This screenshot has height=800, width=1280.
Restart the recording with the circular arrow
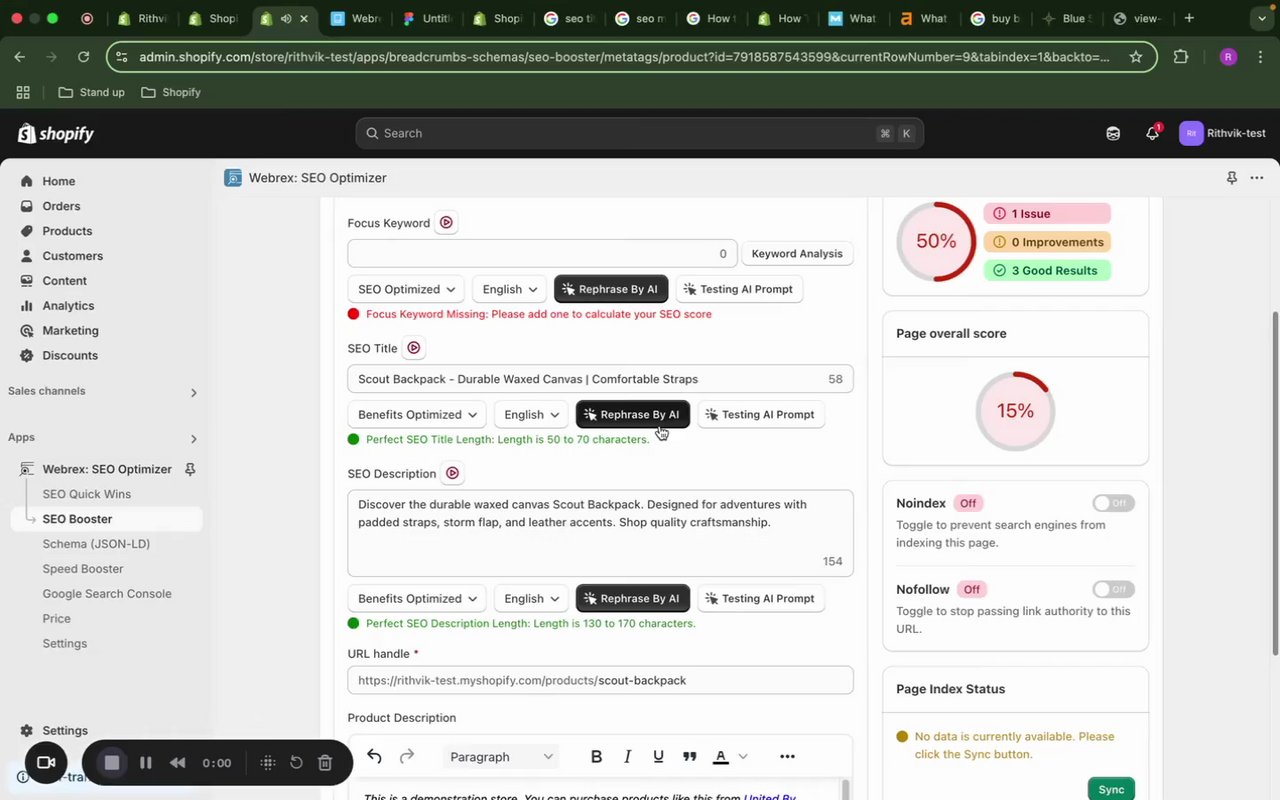pos(296,763)
